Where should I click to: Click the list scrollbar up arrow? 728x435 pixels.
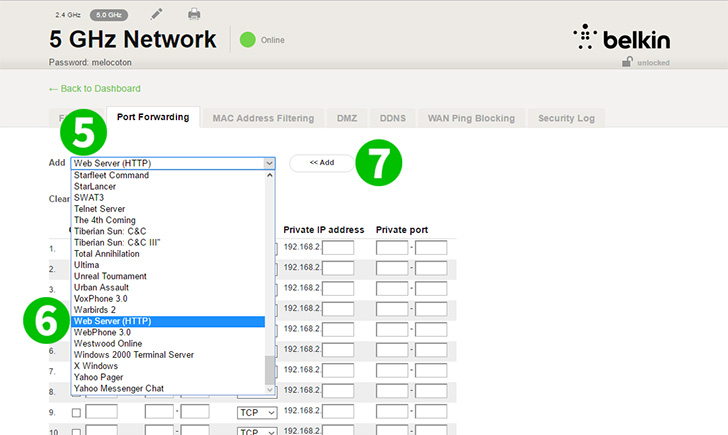pyautogui.click(x=269, y=175)
